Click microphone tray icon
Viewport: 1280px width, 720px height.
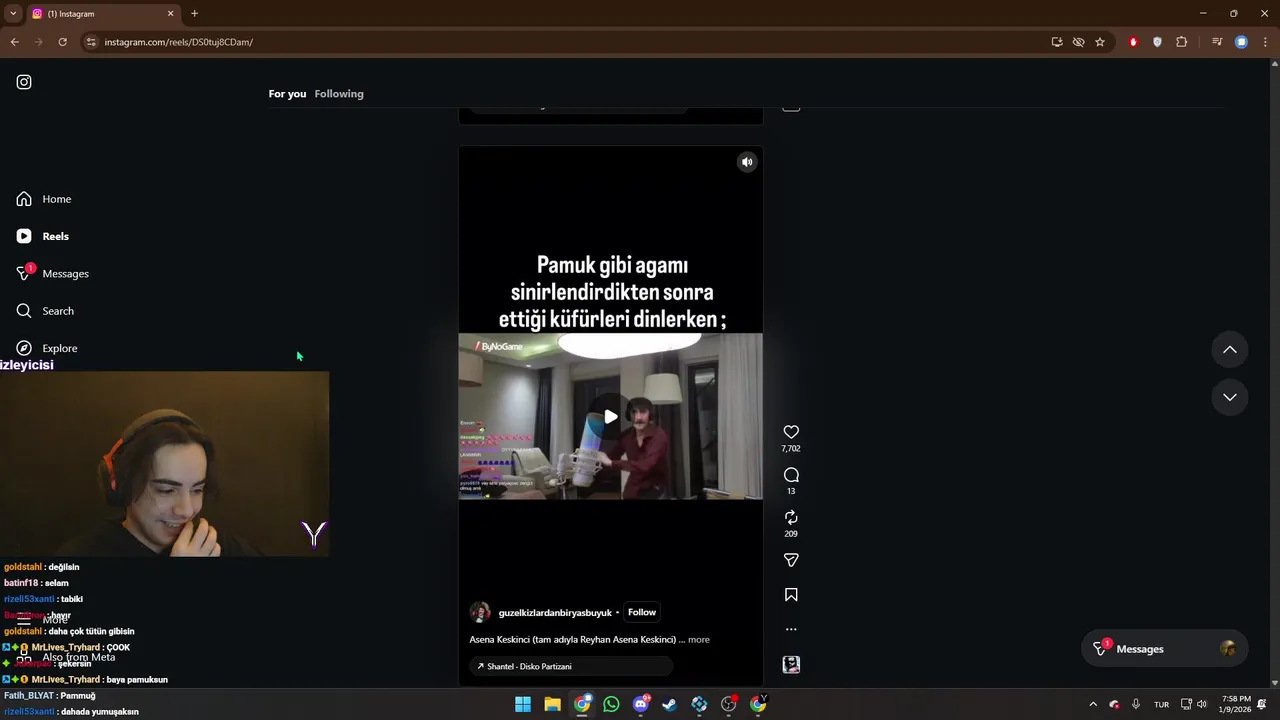[1136, 704]
